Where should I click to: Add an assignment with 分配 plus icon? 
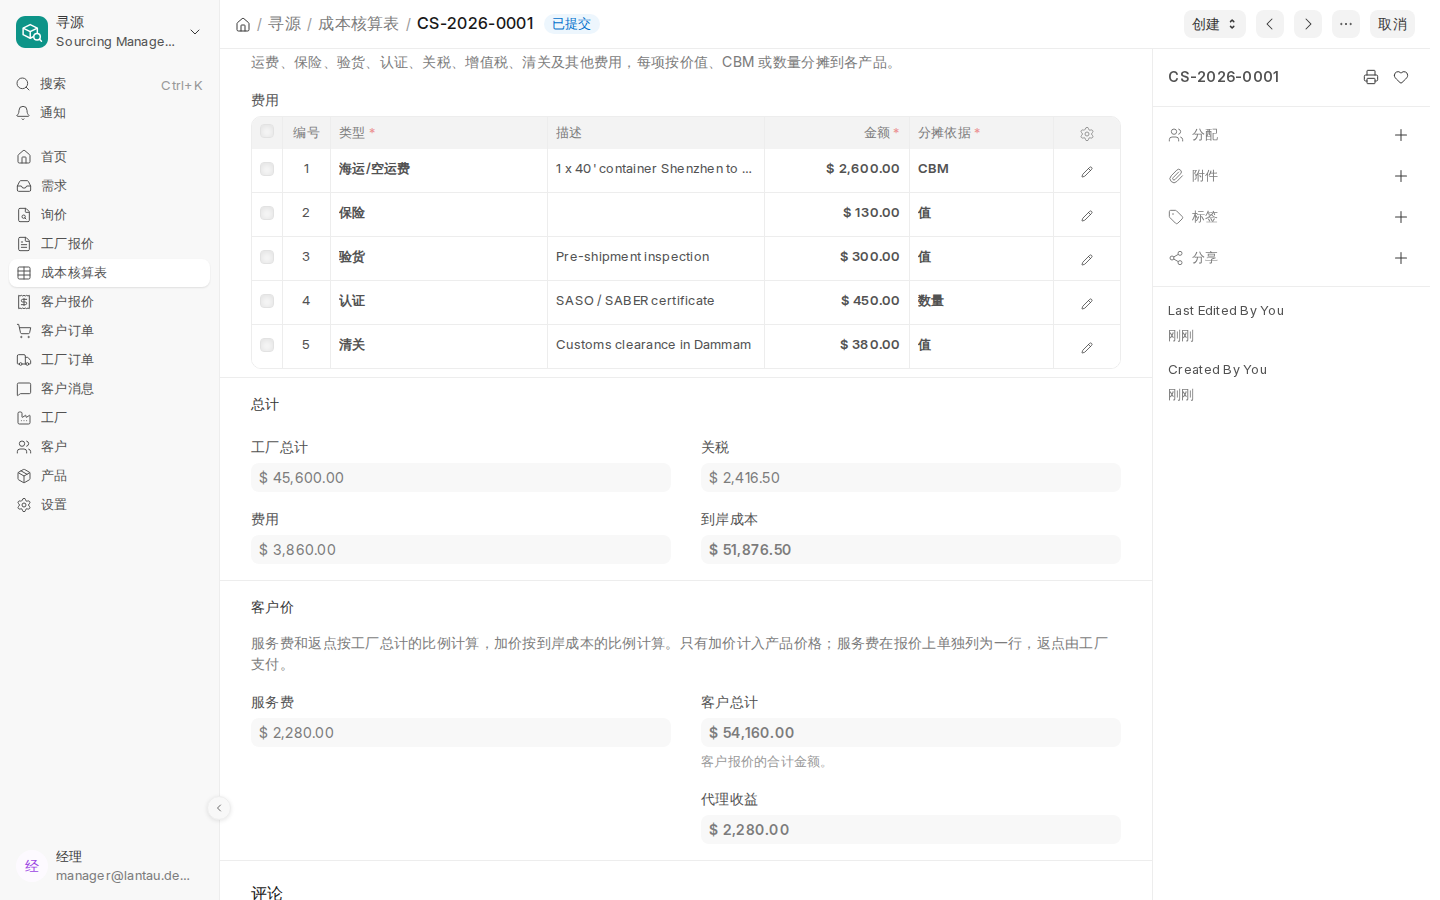[1401, 135]
